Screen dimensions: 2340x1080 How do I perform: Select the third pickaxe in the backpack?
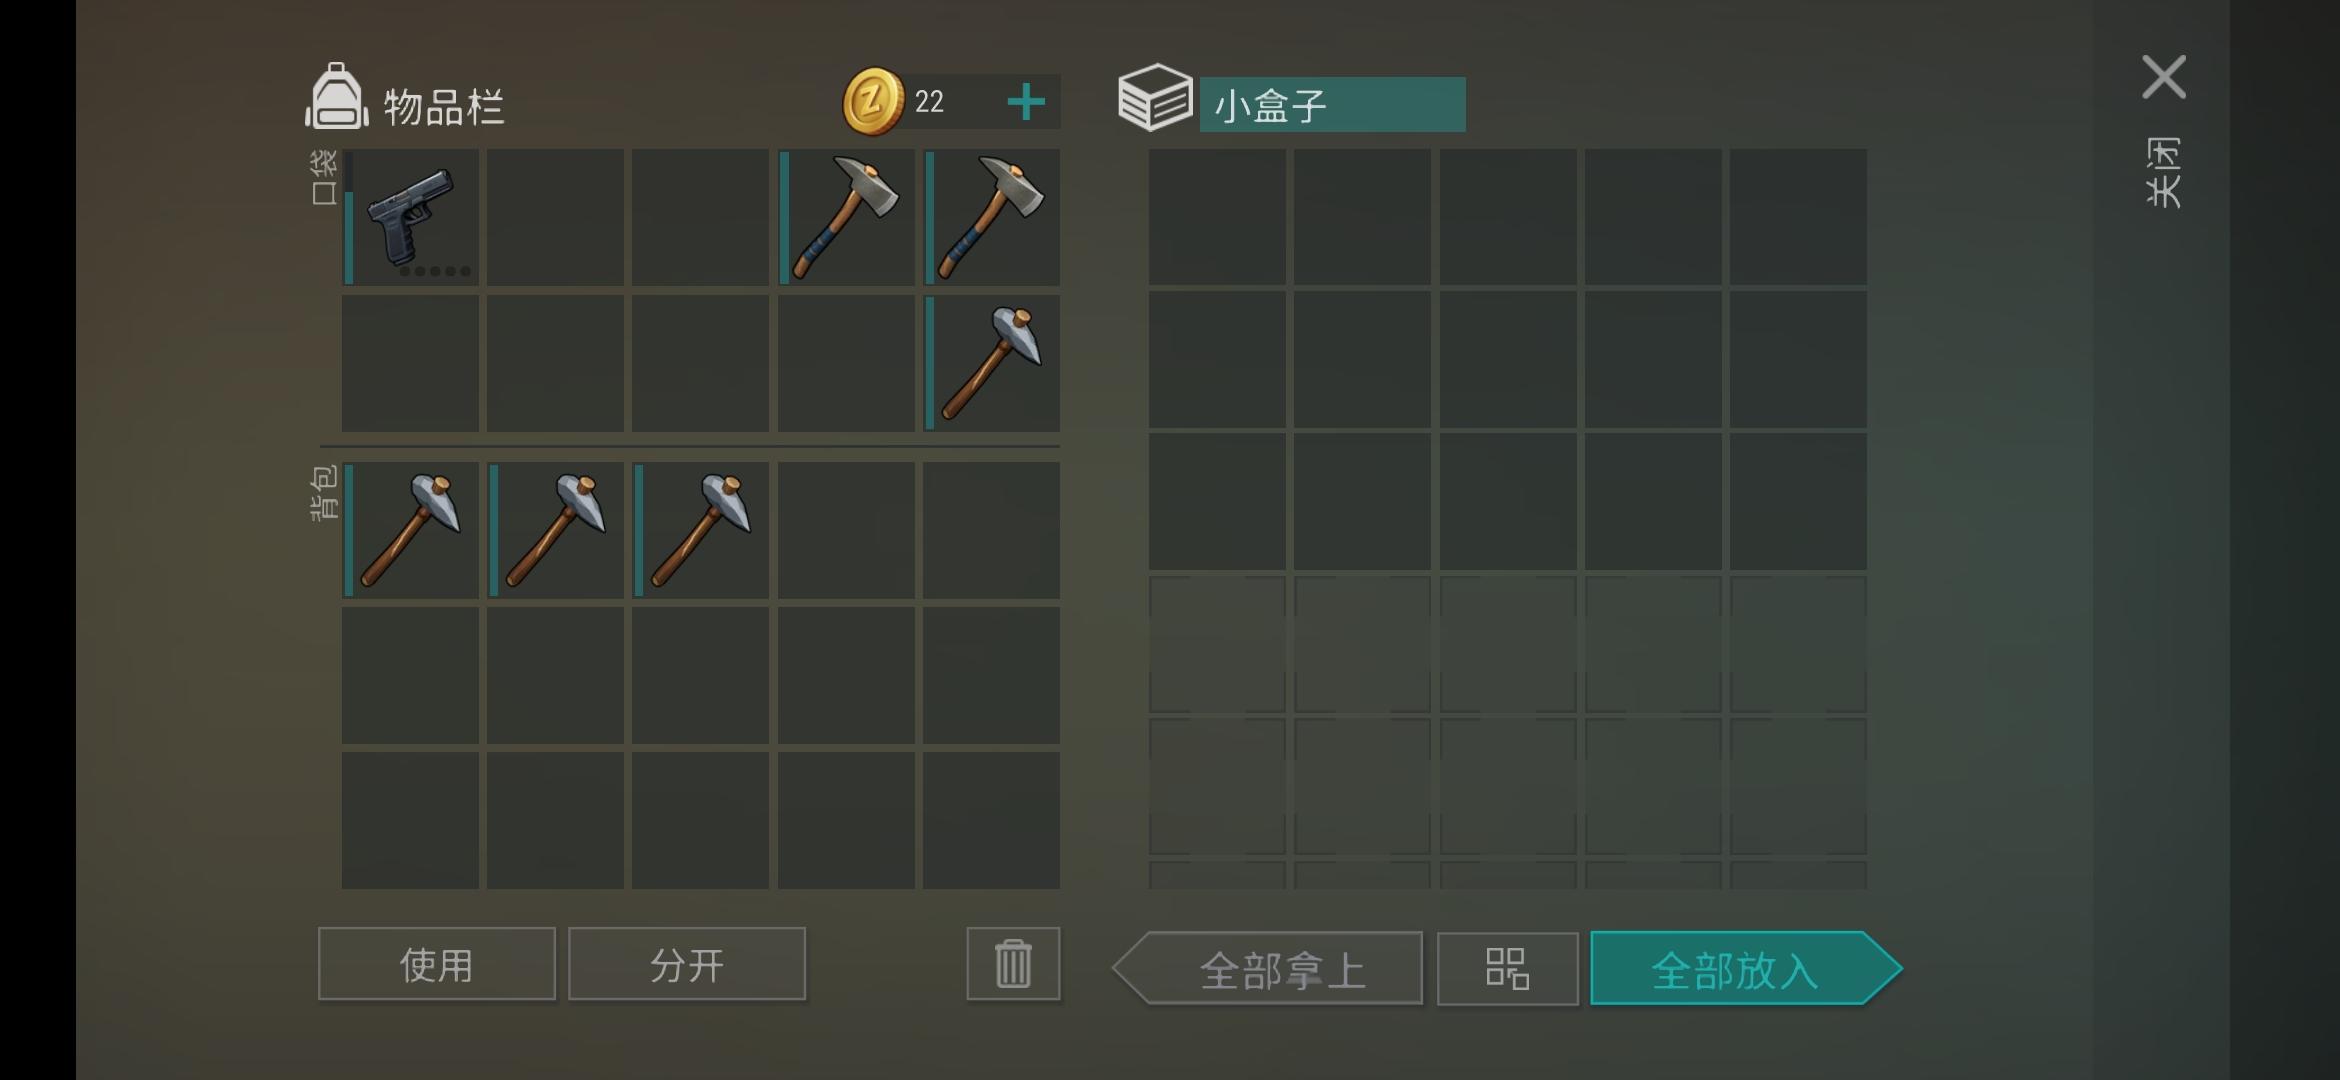pyautogui.click(x=700, y=530)
